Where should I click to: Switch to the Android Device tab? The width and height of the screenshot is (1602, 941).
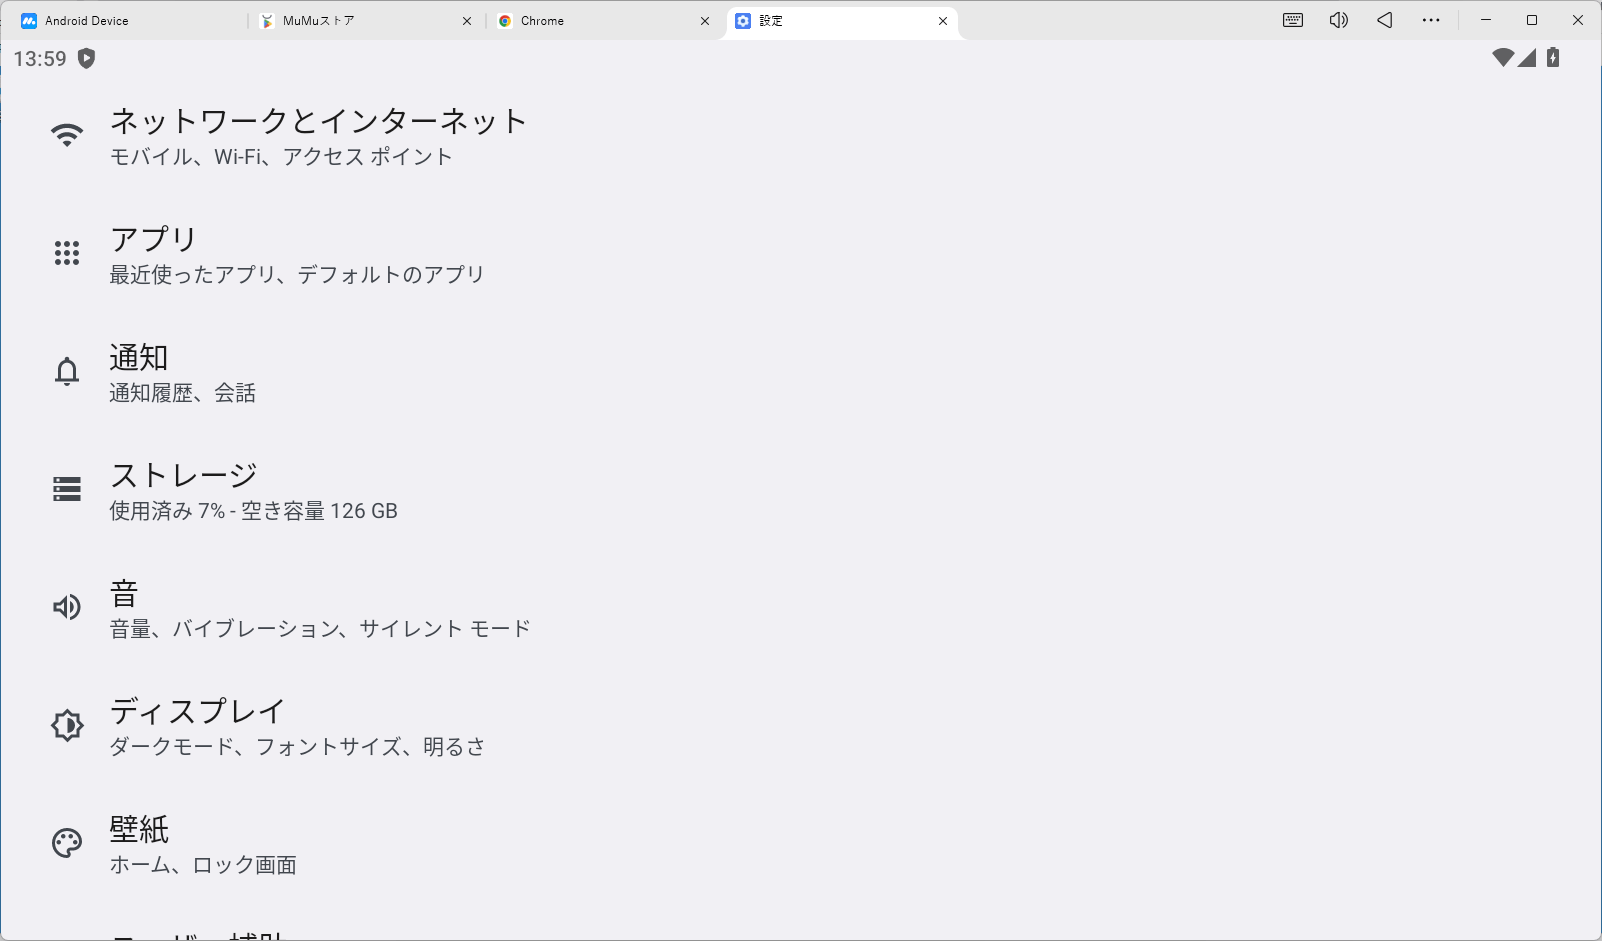(x=87, y=21)
